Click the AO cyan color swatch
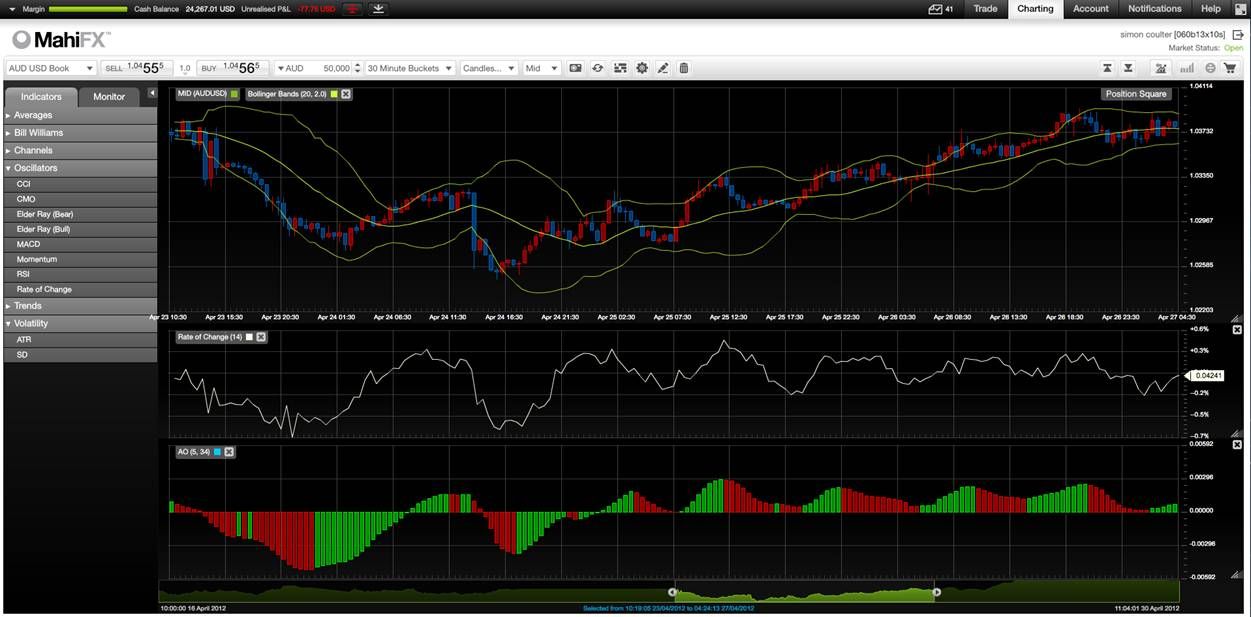The image size is (1251, 617). point(217,452)
